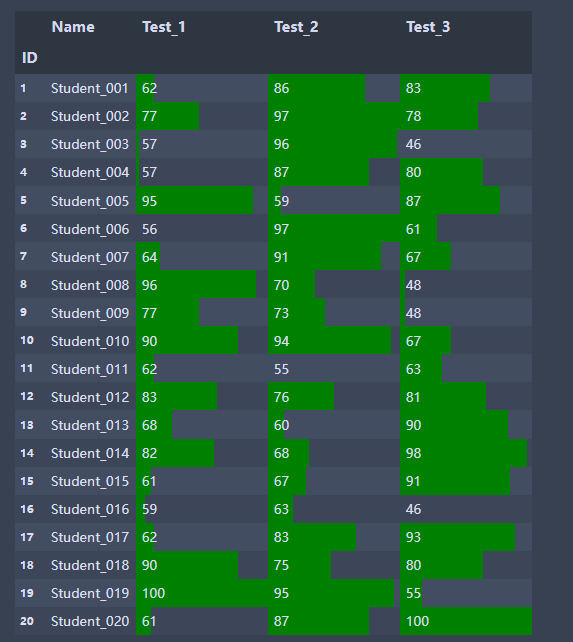Click Test_2 score 97 for Student_002
This screenshot has width=573, height=642.
click(334, 116)
